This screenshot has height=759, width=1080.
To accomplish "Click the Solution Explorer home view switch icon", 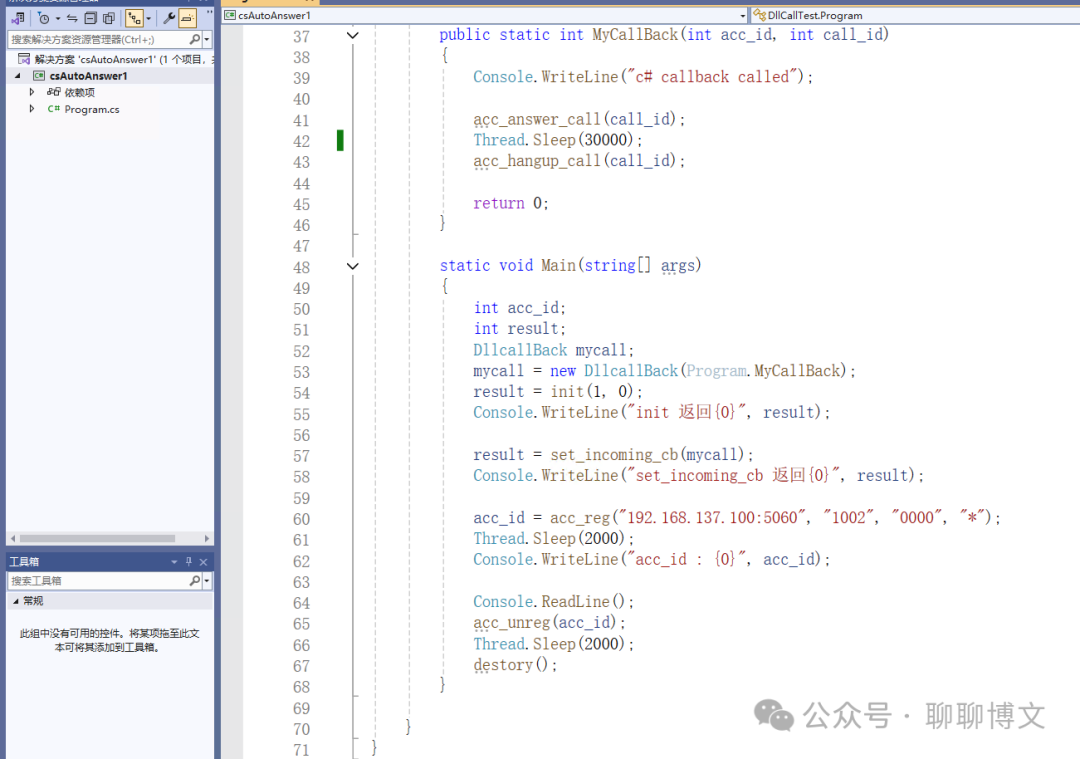I will pos(17,18).
